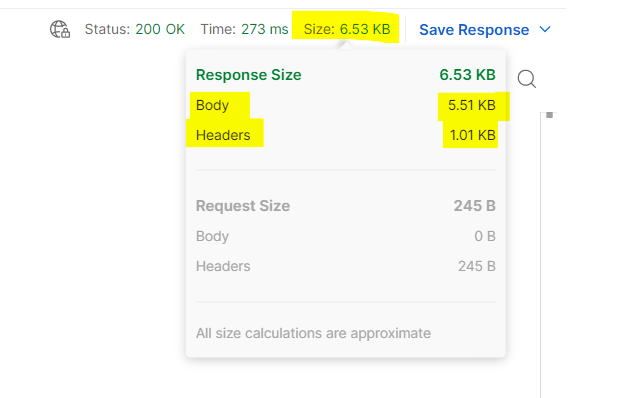
Task: Click the Save Response button
Action: coord(474,30)
